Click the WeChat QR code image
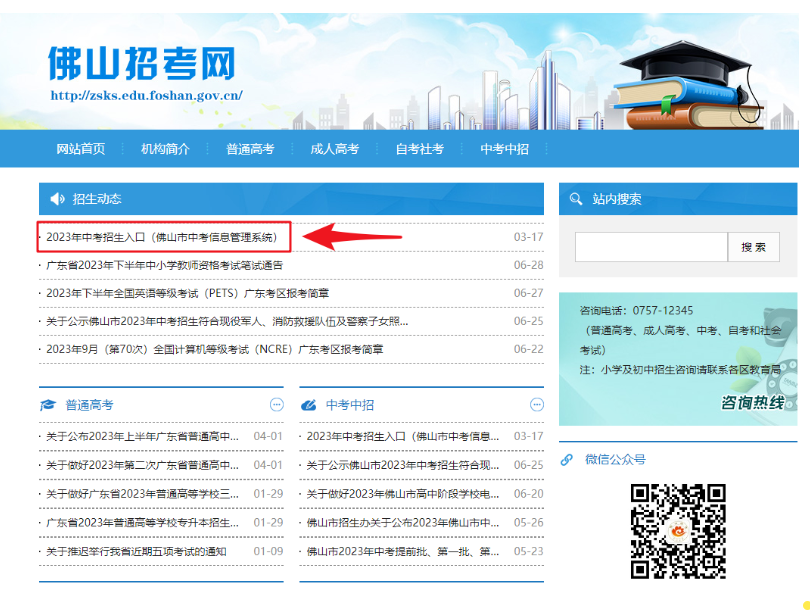810x615 pixels. [677, 530]
